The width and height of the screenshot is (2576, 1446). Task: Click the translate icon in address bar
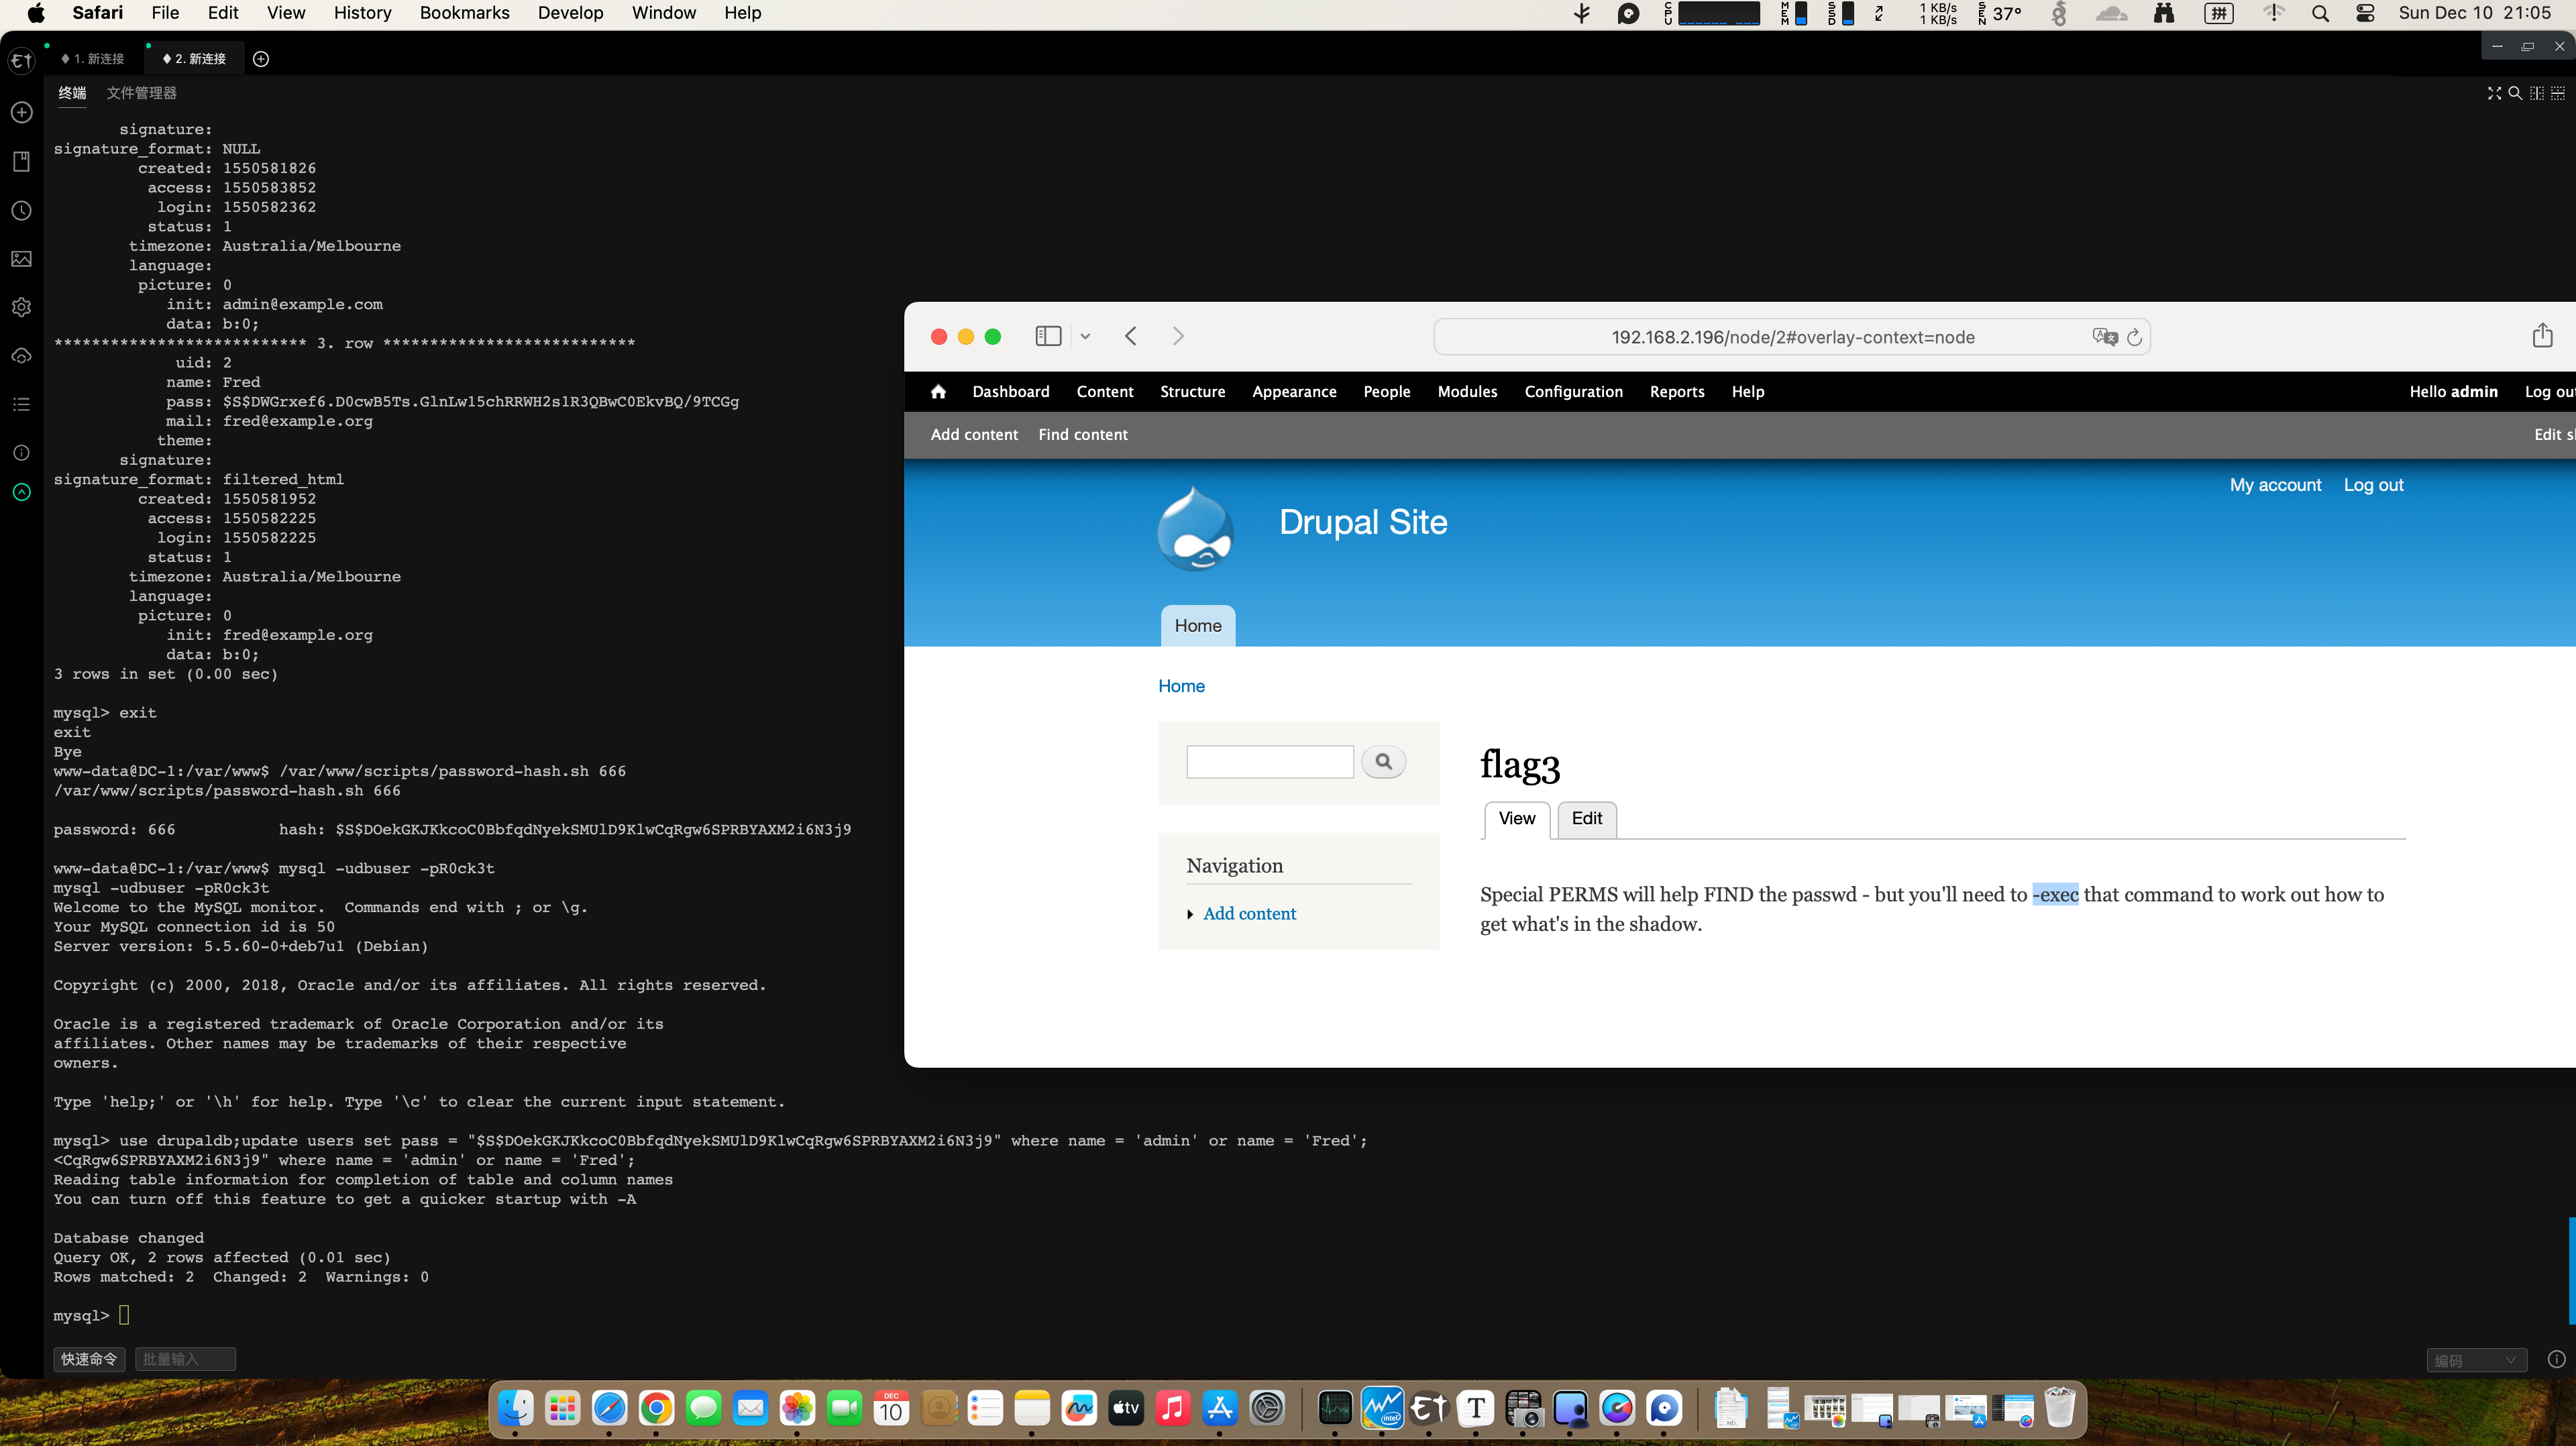(2104, 337)
